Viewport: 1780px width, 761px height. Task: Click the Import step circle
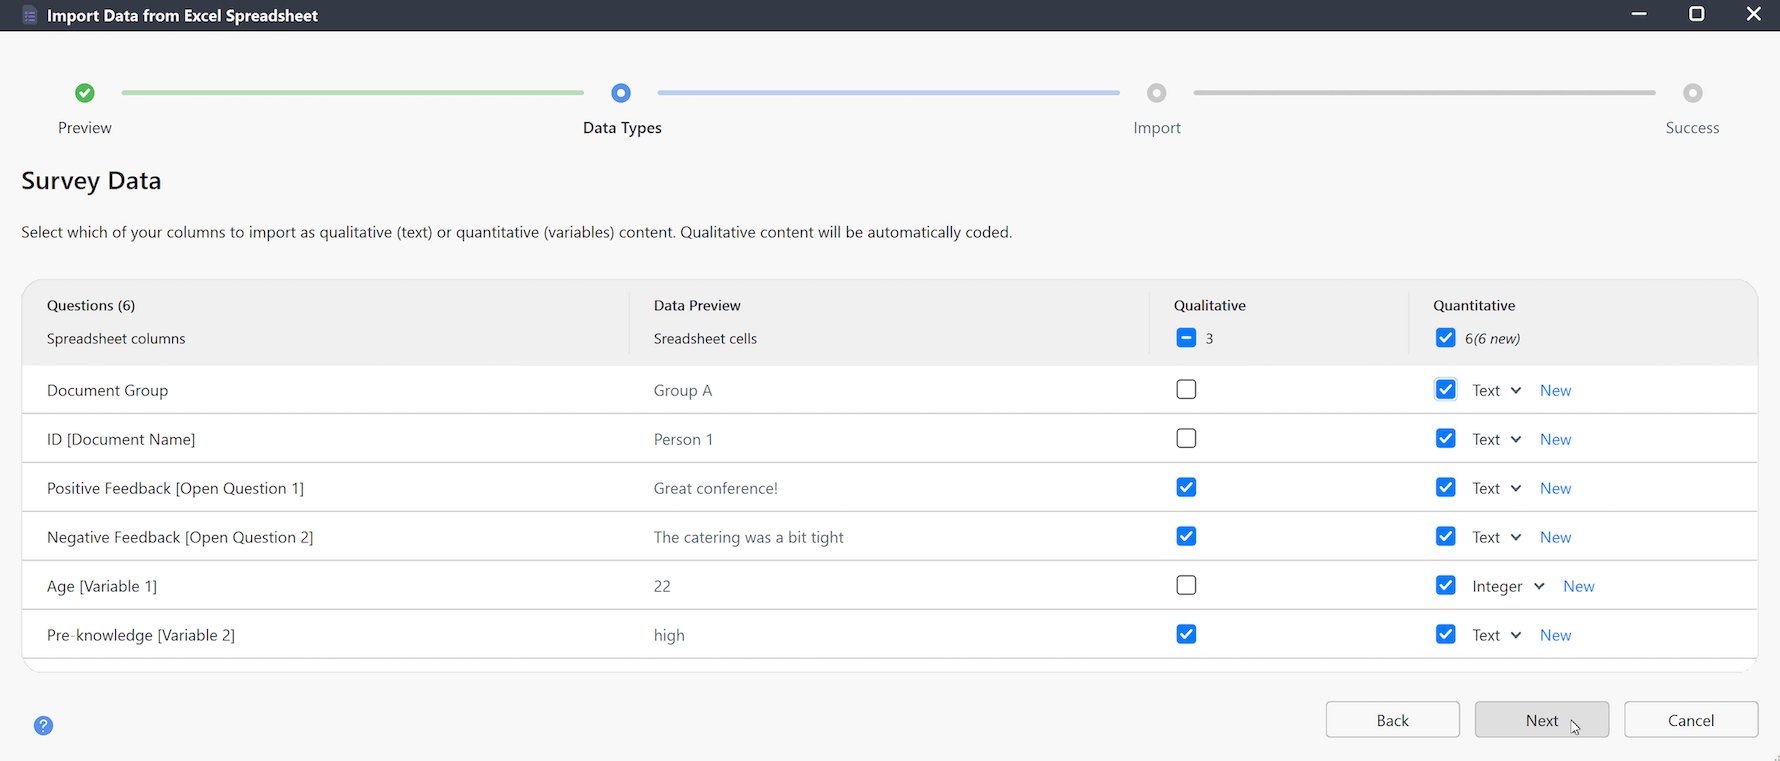coord(1157,93)
